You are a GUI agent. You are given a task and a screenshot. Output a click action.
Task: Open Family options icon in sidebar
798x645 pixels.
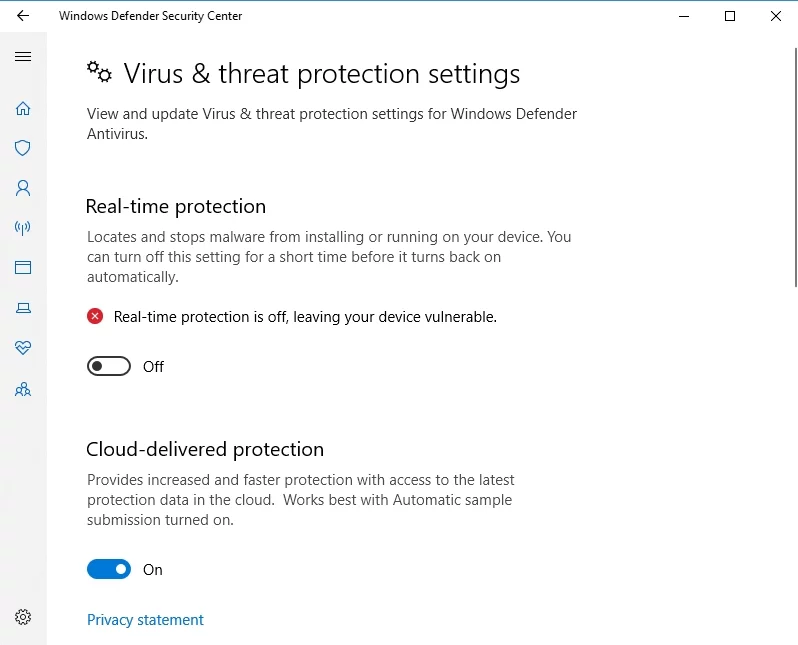tap(23, 389)
